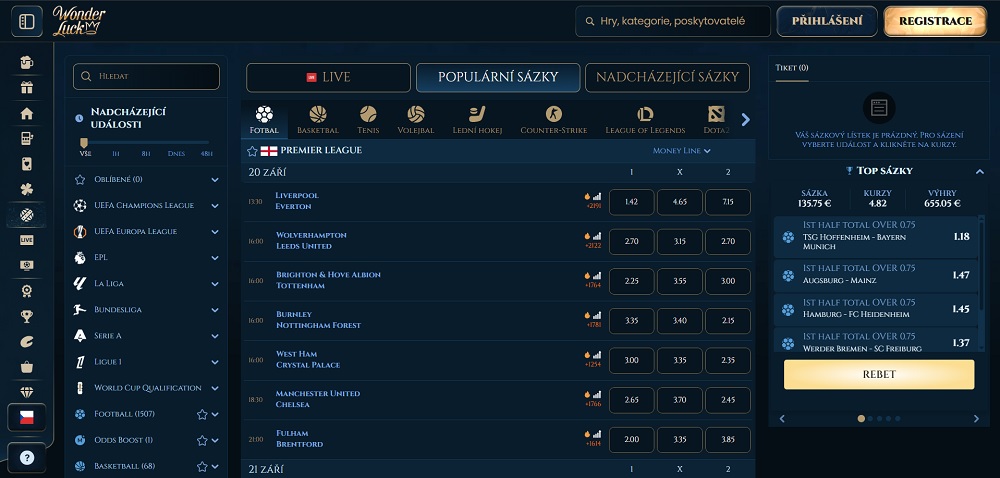Screen dimensions: 1000x478
Task: Open the diamond VIP sidebar icon
Action: 27,392
